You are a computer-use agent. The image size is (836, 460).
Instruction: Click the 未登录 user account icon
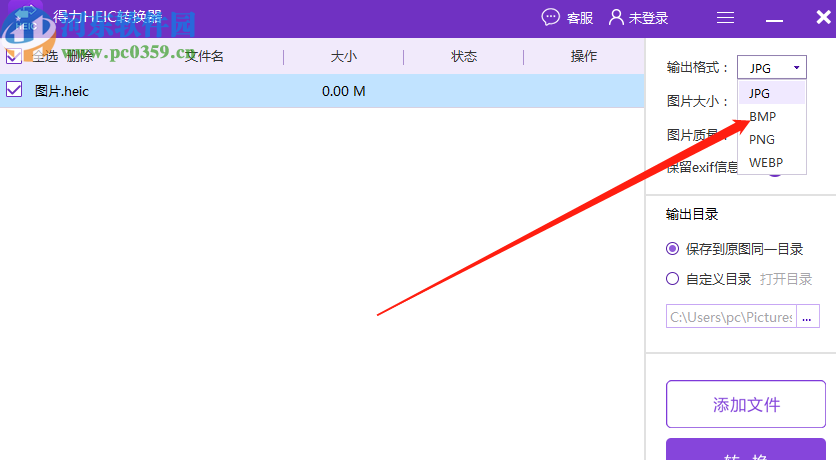pyautogui.click(x=616, y=17)
